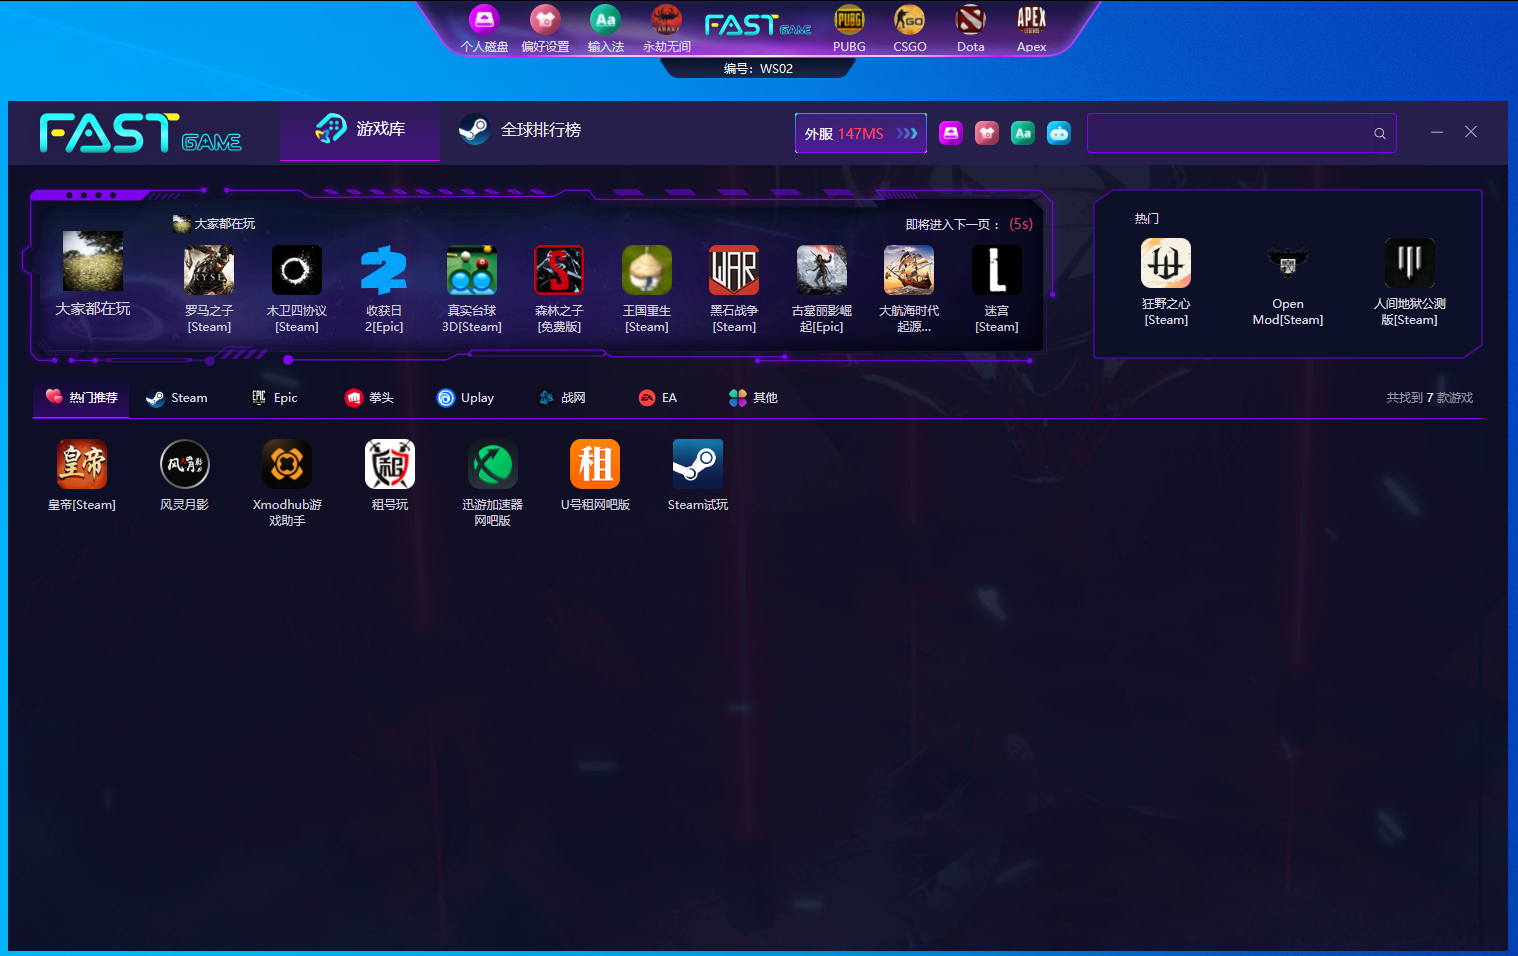
Task: Select the 热门推荐 category tab
Action: tap(82, 398)
